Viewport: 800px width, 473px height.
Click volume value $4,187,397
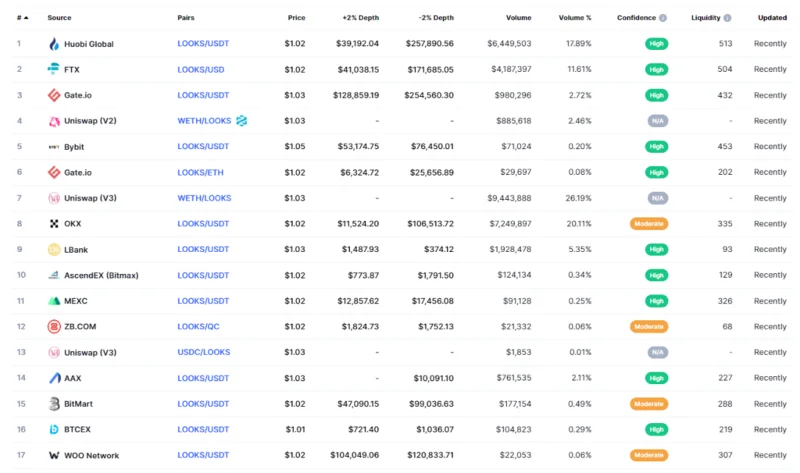(511, 69)
